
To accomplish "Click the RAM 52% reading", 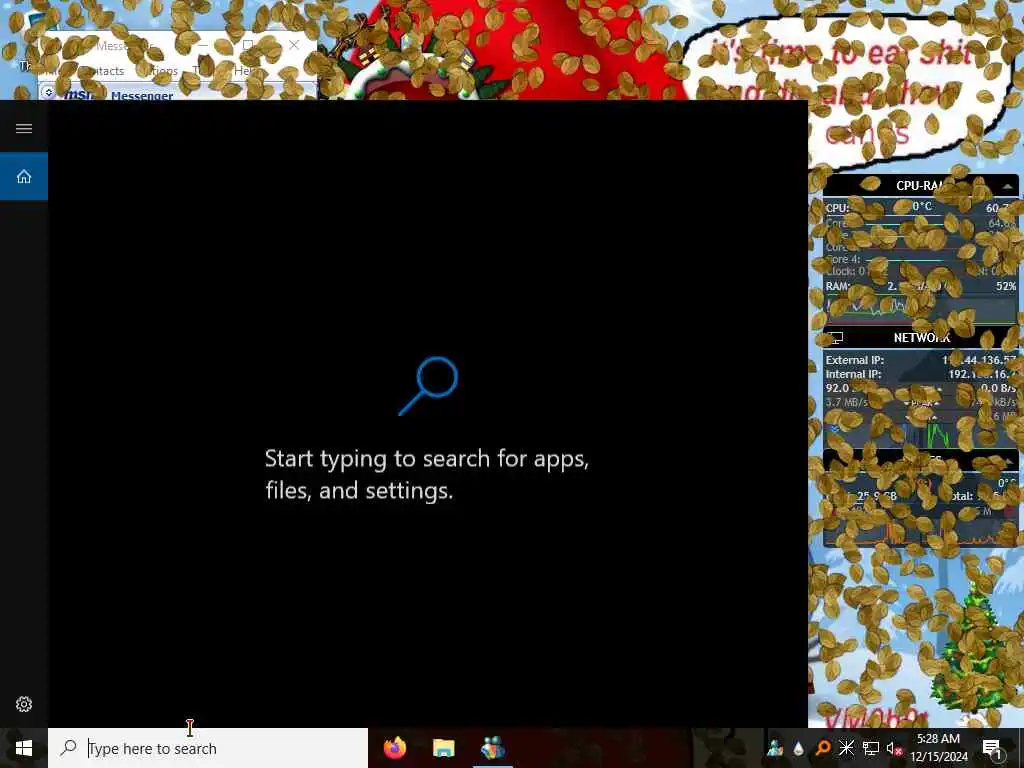I will 1006,286.
